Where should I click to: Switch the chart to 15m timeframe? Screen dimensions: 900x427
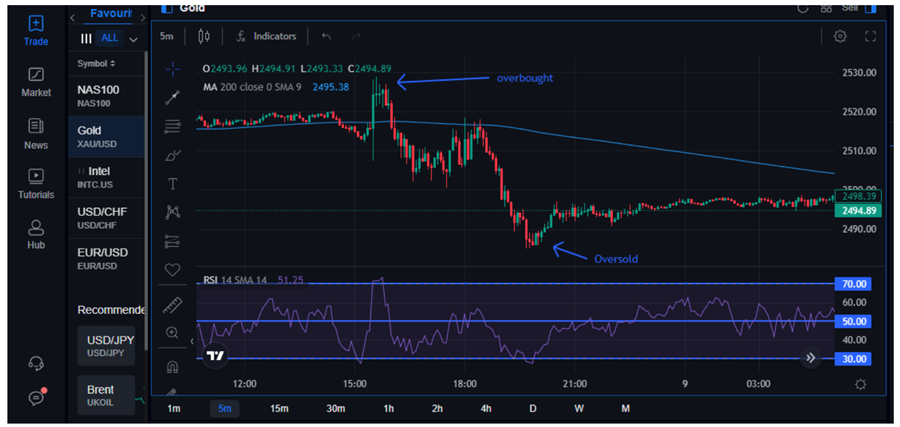pos(280,408)
